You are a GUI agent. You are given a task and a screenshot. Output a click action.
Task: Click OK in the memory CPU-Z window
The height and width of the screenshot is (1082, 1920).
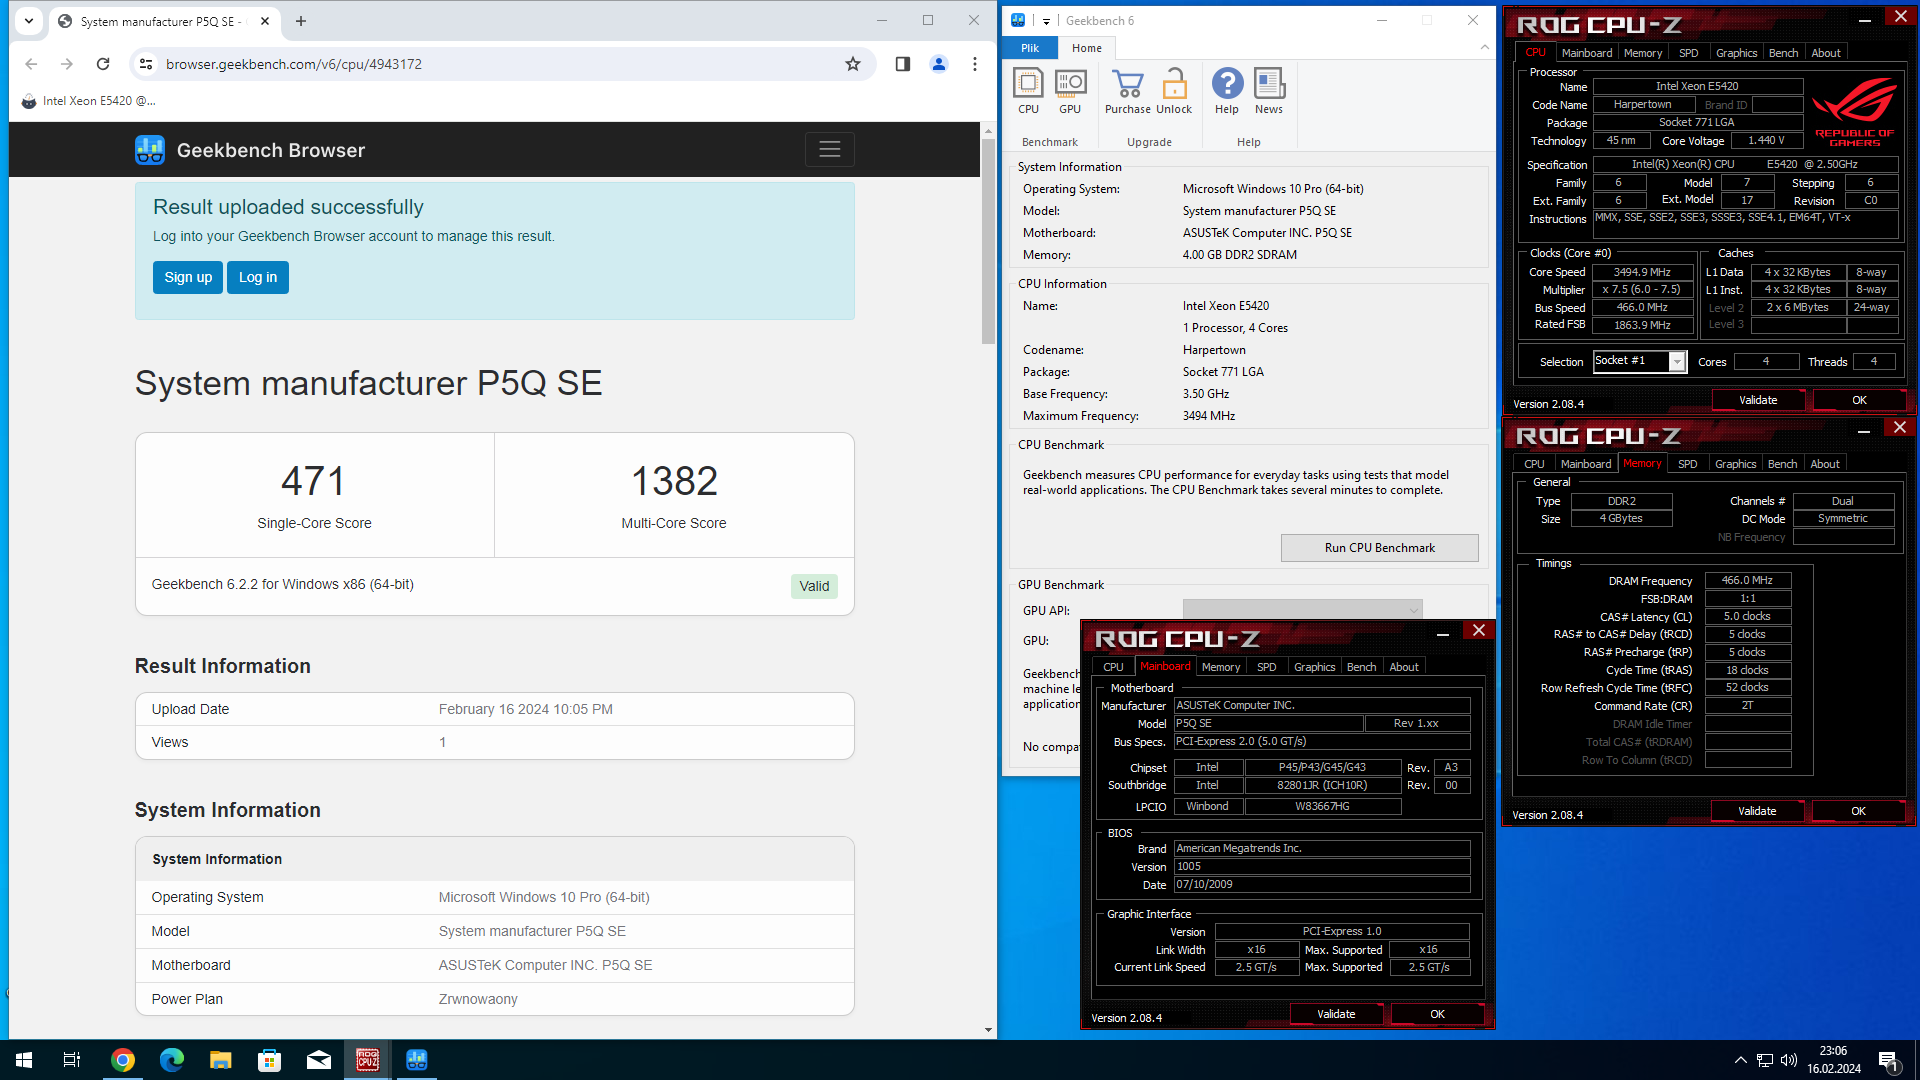[1858, 812]
